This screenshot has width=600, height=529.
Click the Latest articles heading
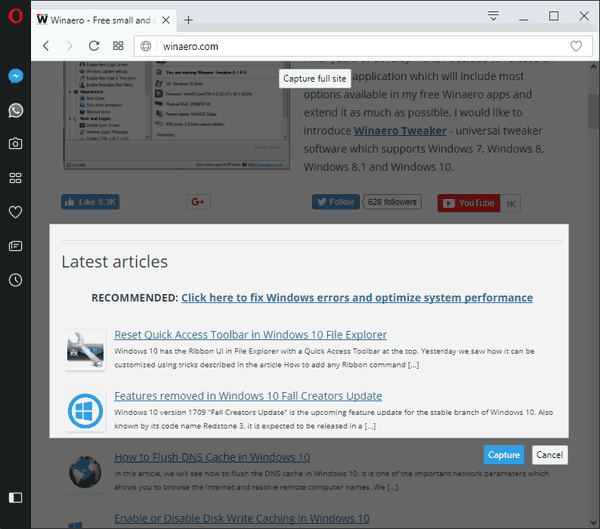114,262
